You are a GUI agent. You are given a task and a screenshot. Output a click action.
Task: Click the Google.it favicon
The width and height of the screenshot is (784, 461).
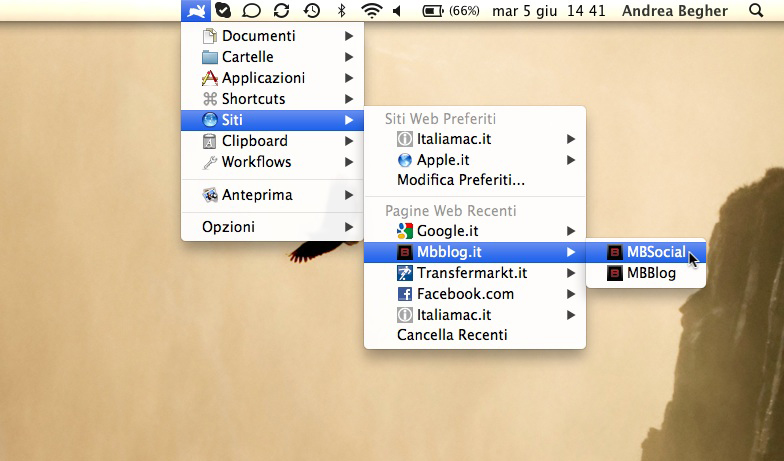pyautogui.click(x=404, y=231)
